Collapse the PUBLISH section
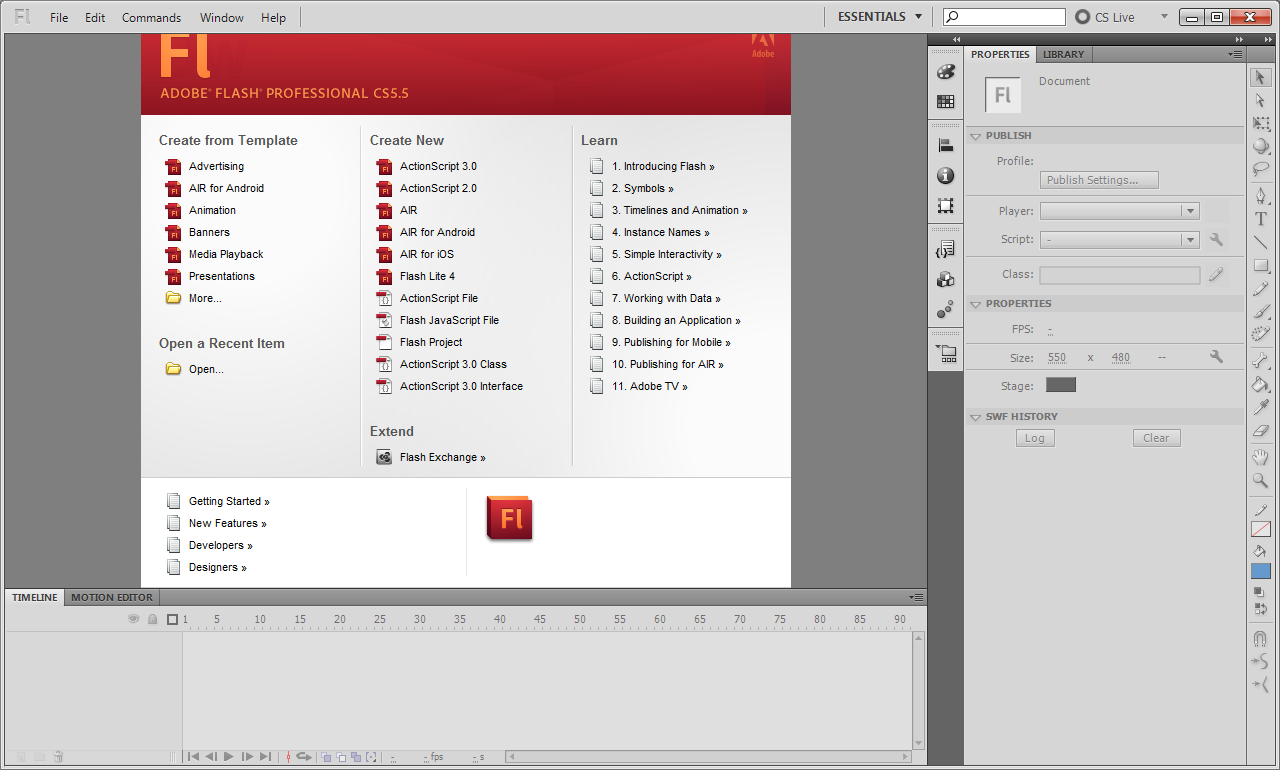This screenshot has height=770, width=1280. click(x=975, y=136)
